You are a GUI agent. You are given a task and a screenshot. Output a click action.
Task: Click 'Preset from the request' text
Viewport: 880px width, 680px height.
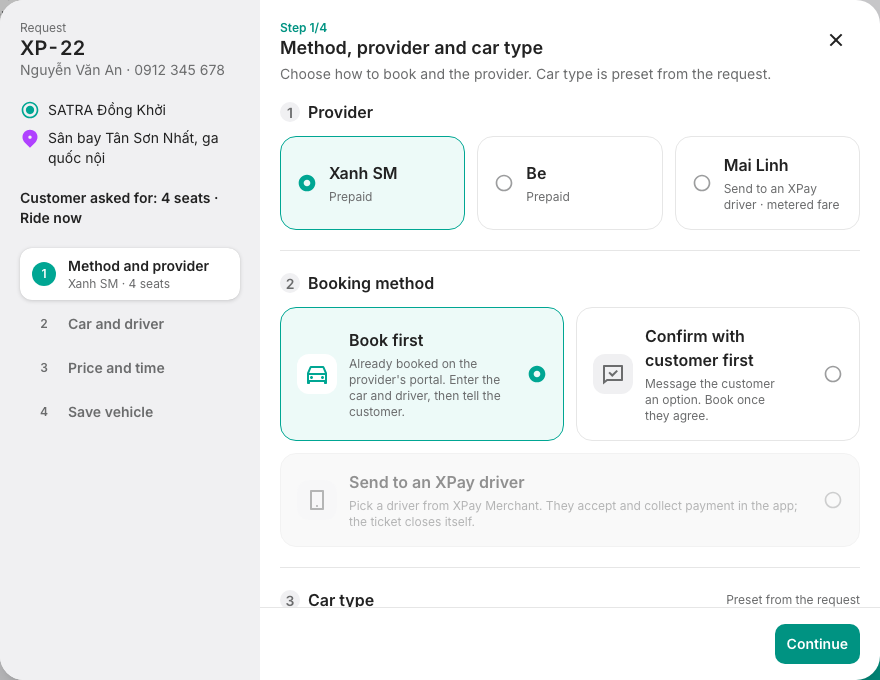tap(792, 600)
